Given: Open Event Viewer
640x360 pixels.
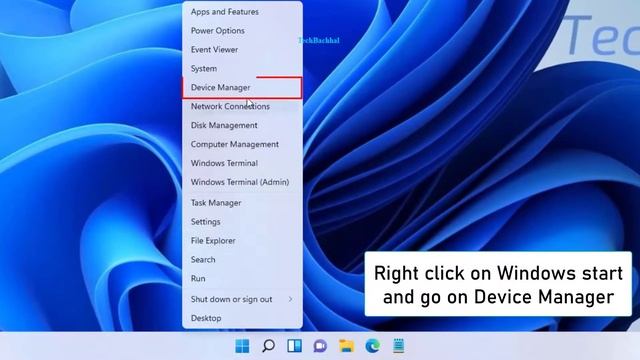Looking at the screenshot, I should pos(242,49).
